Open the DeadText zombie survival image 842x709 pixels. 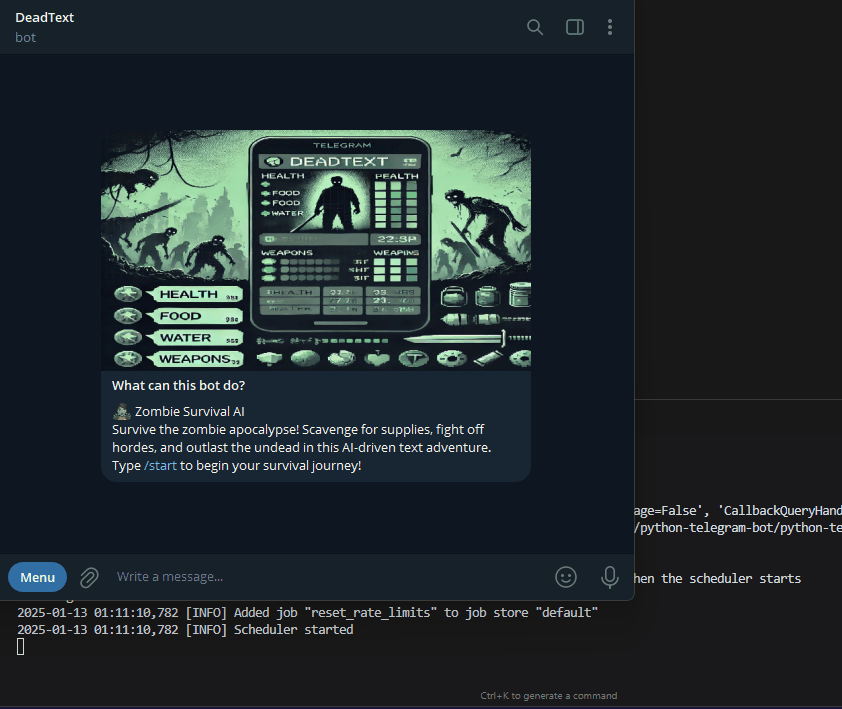coord(316,250)
